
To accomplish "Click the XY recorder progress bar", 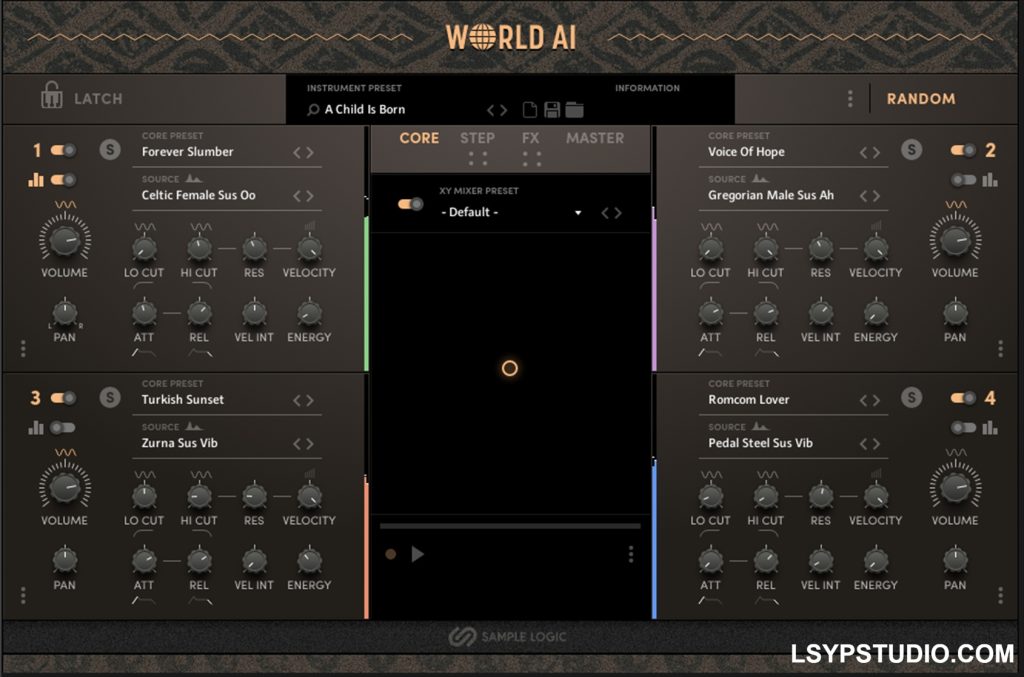I will [x=510, y=526].
